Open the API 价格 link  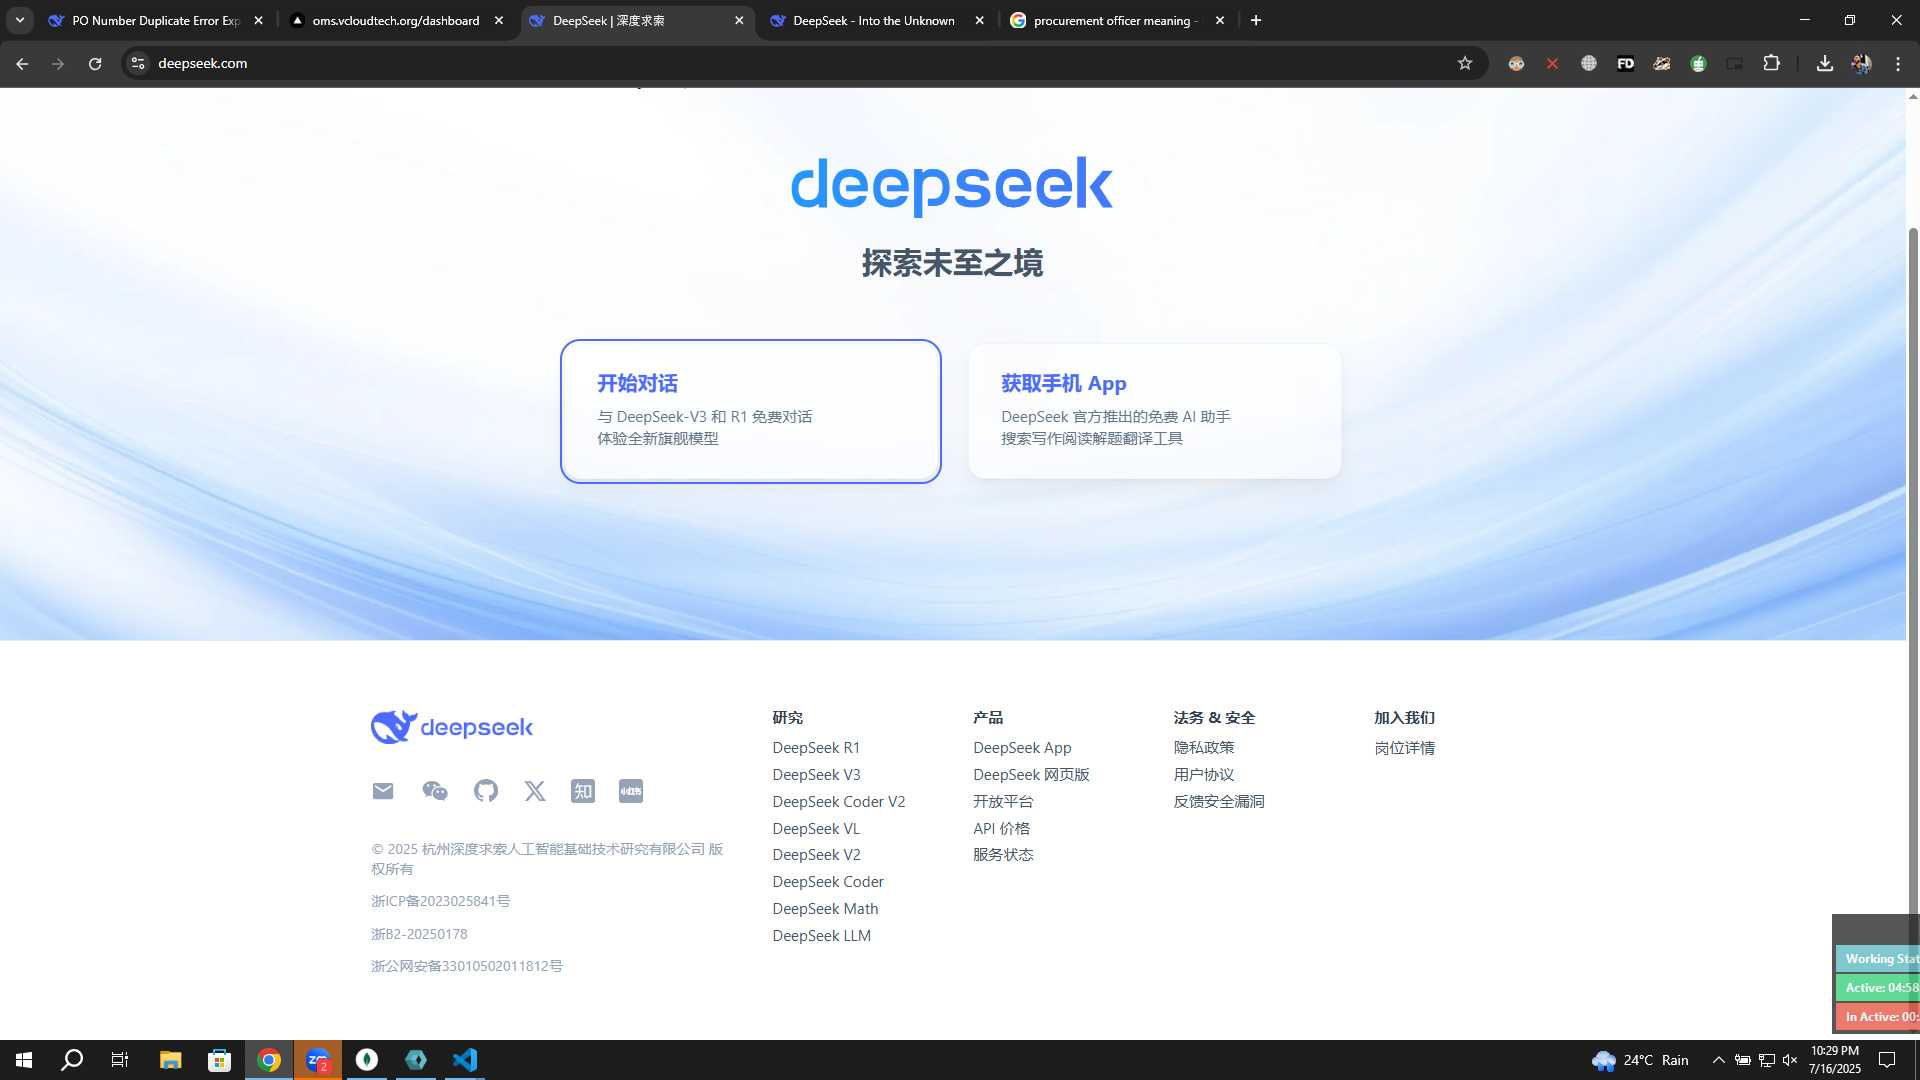(x=1001, y=829)
